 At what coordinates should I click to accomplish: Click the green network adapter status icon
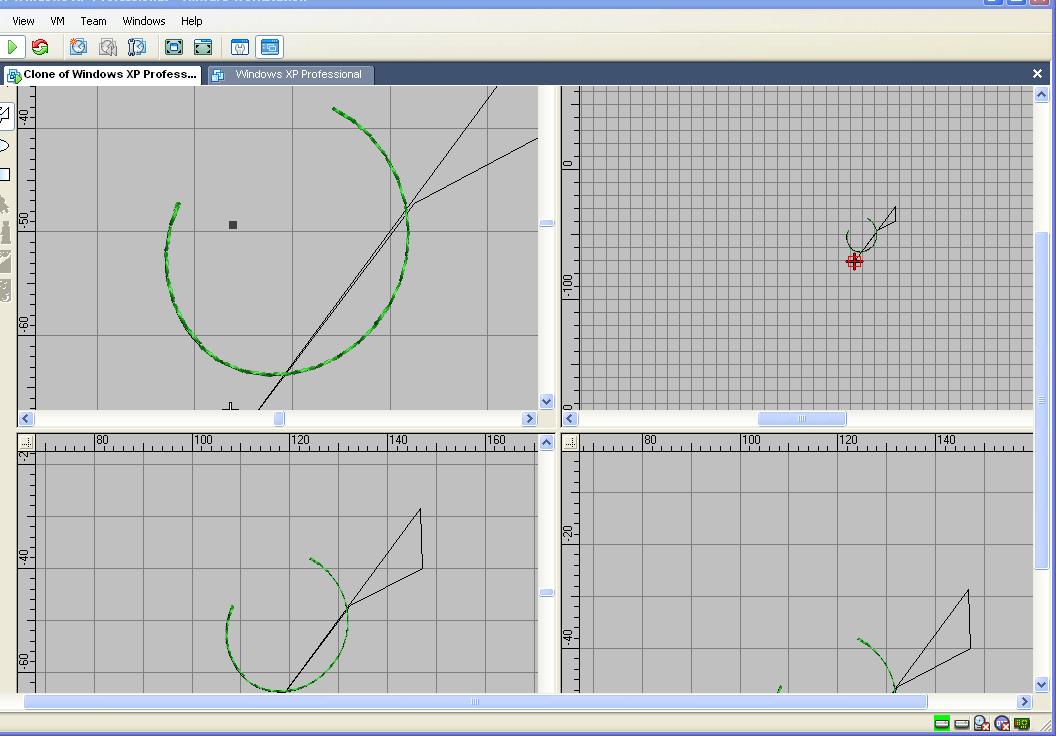pyautogui.click(x=1022, y=723)
